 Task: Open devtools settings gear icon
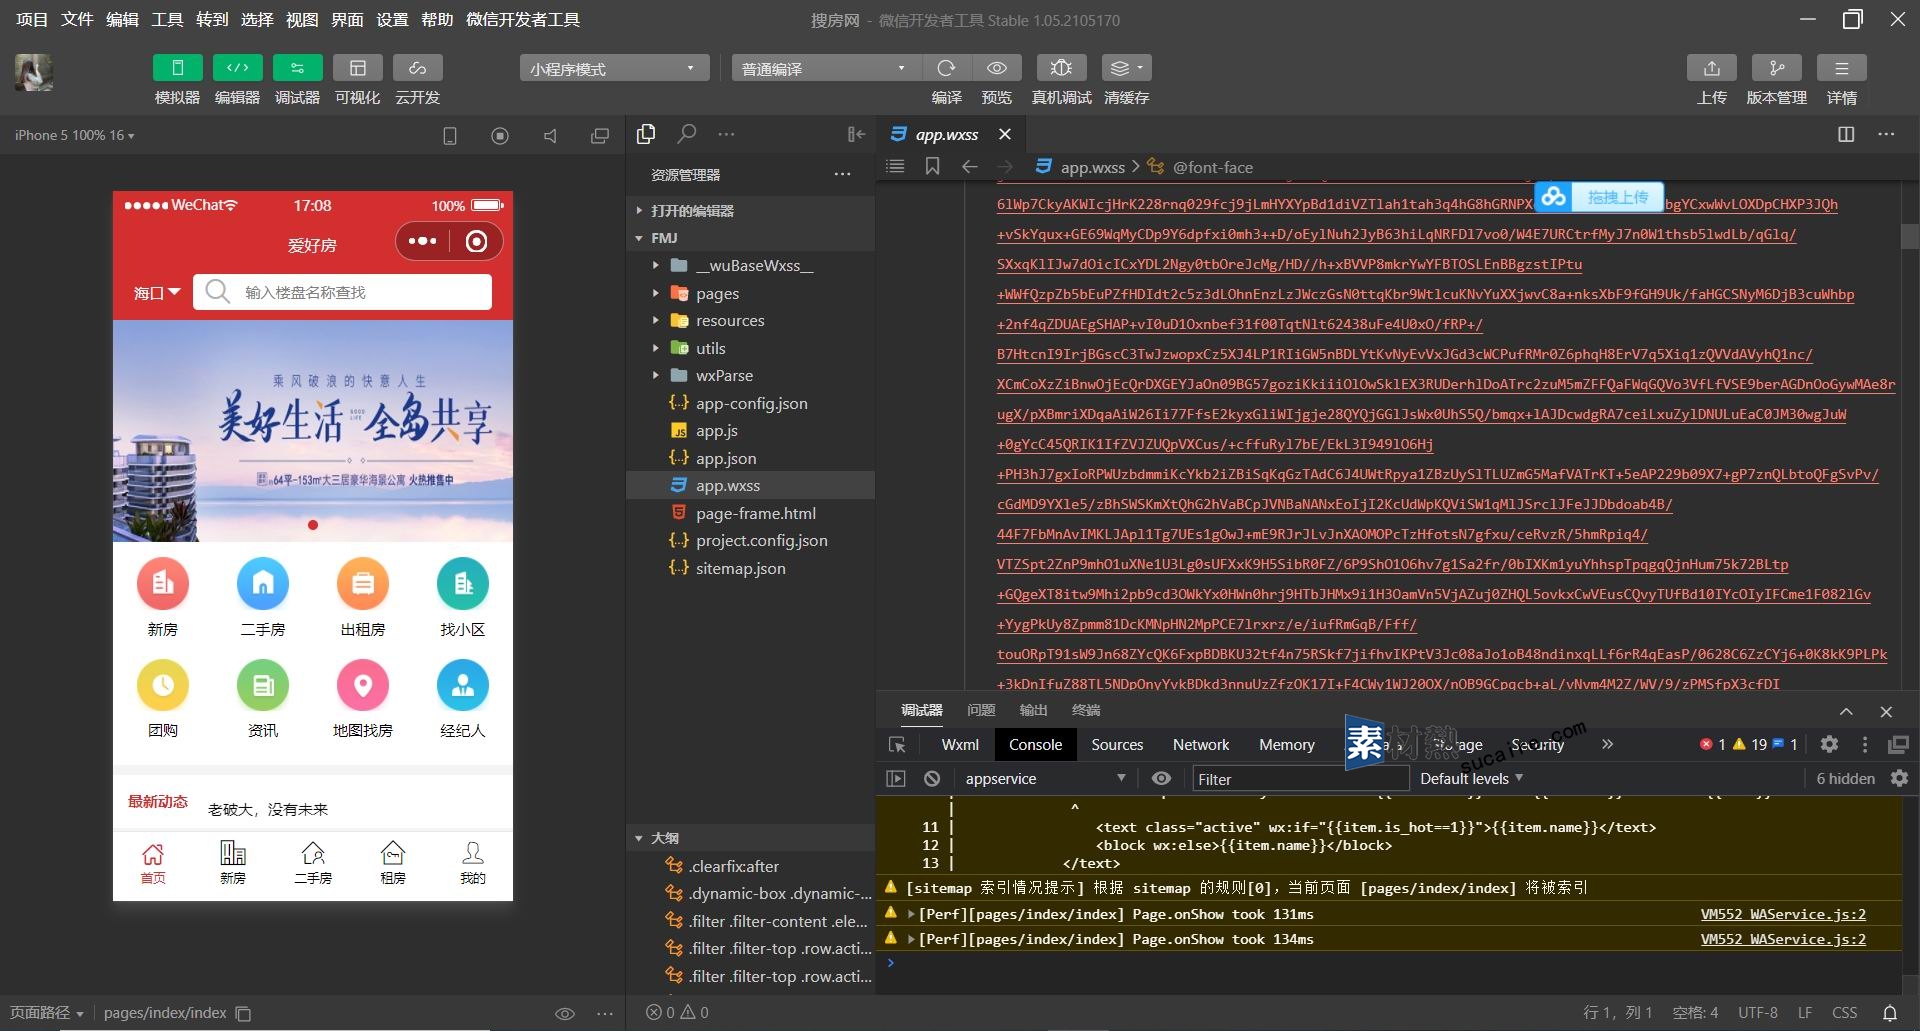tap(1829, 744)
